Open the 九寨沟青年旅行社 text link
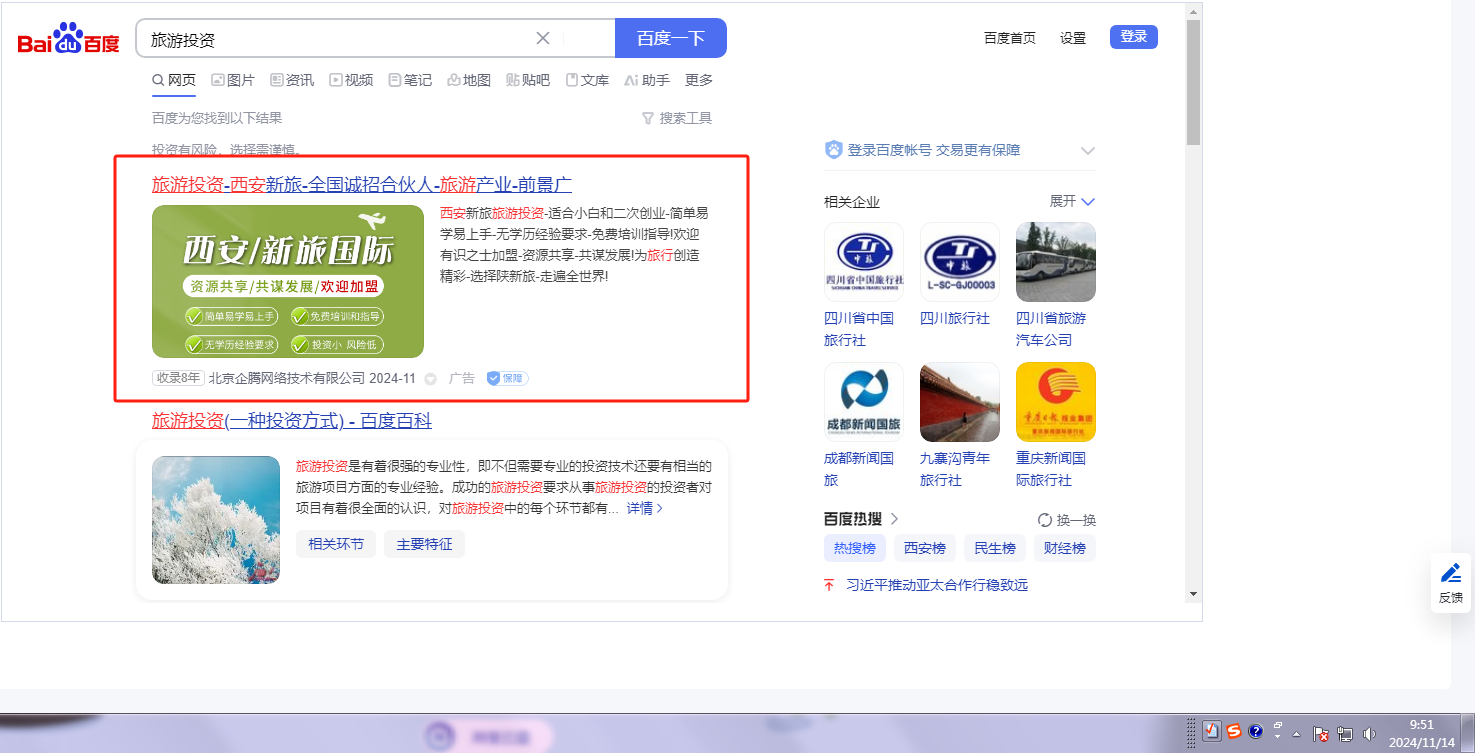 point(955,469)
